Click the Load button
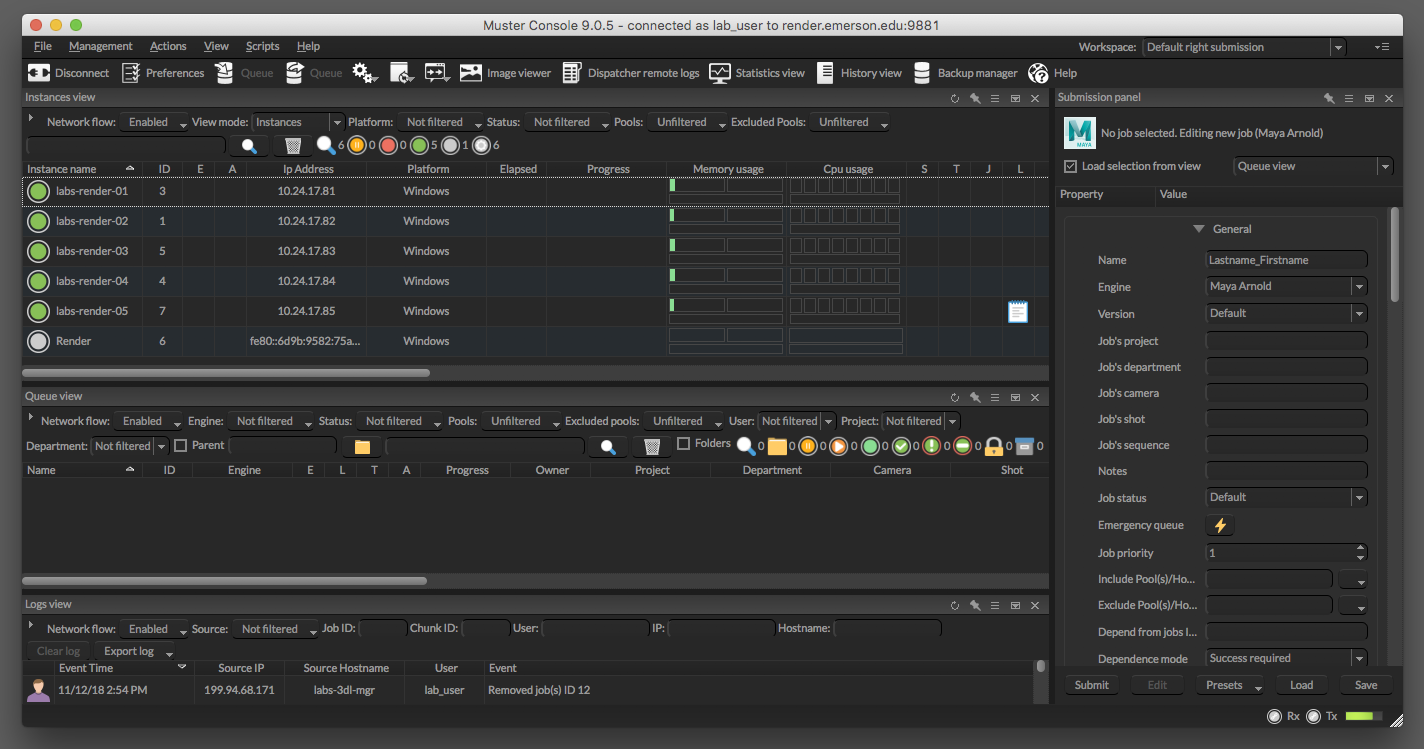This screenshot has height=749, width=1424. (x=1301, y=685)
